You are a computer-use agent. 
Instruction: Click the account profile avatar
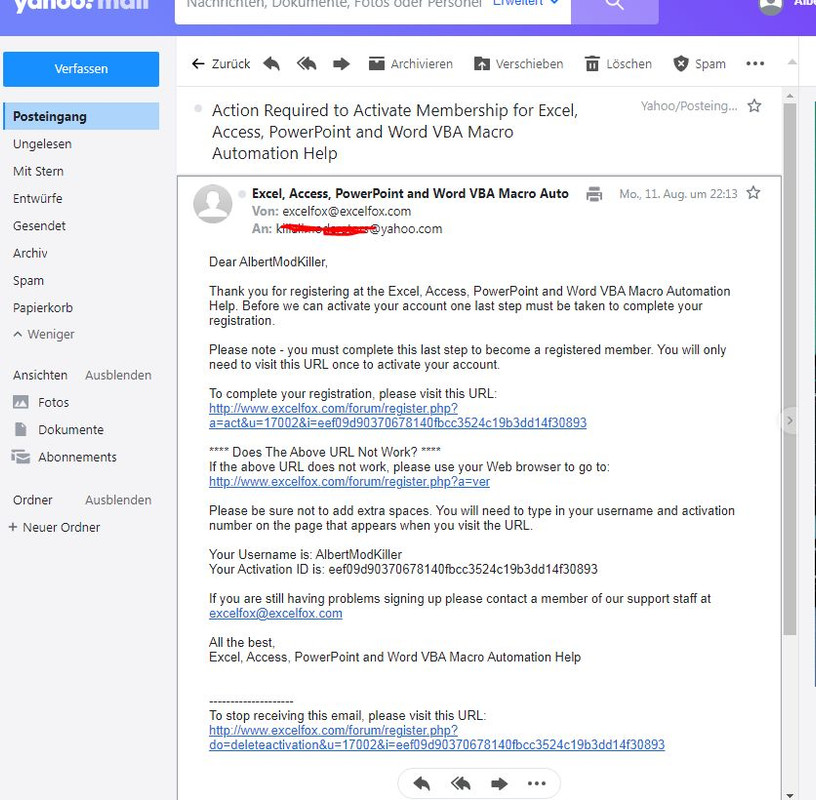tap(771, 5)
